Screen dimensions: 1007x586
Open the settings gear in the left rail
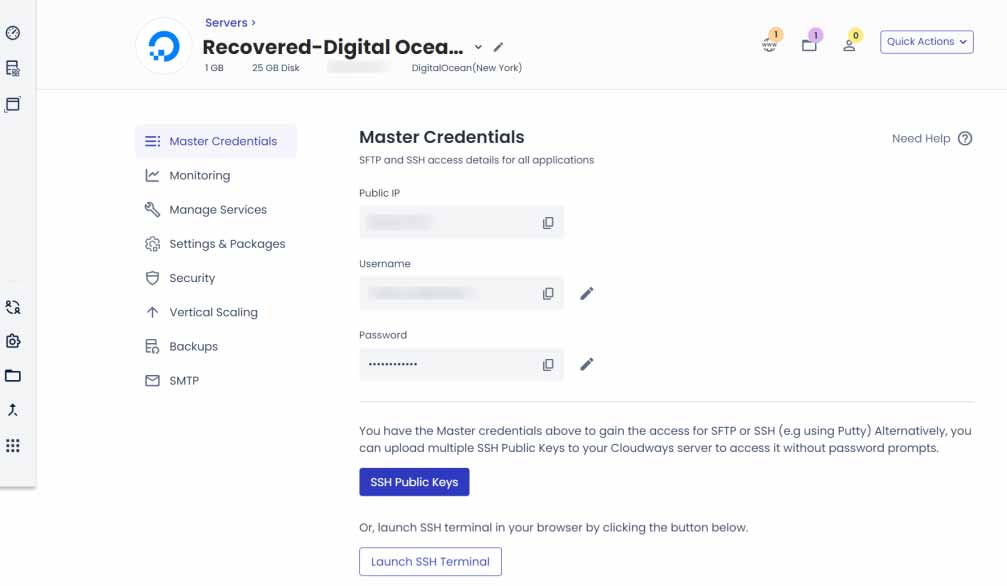13,341
